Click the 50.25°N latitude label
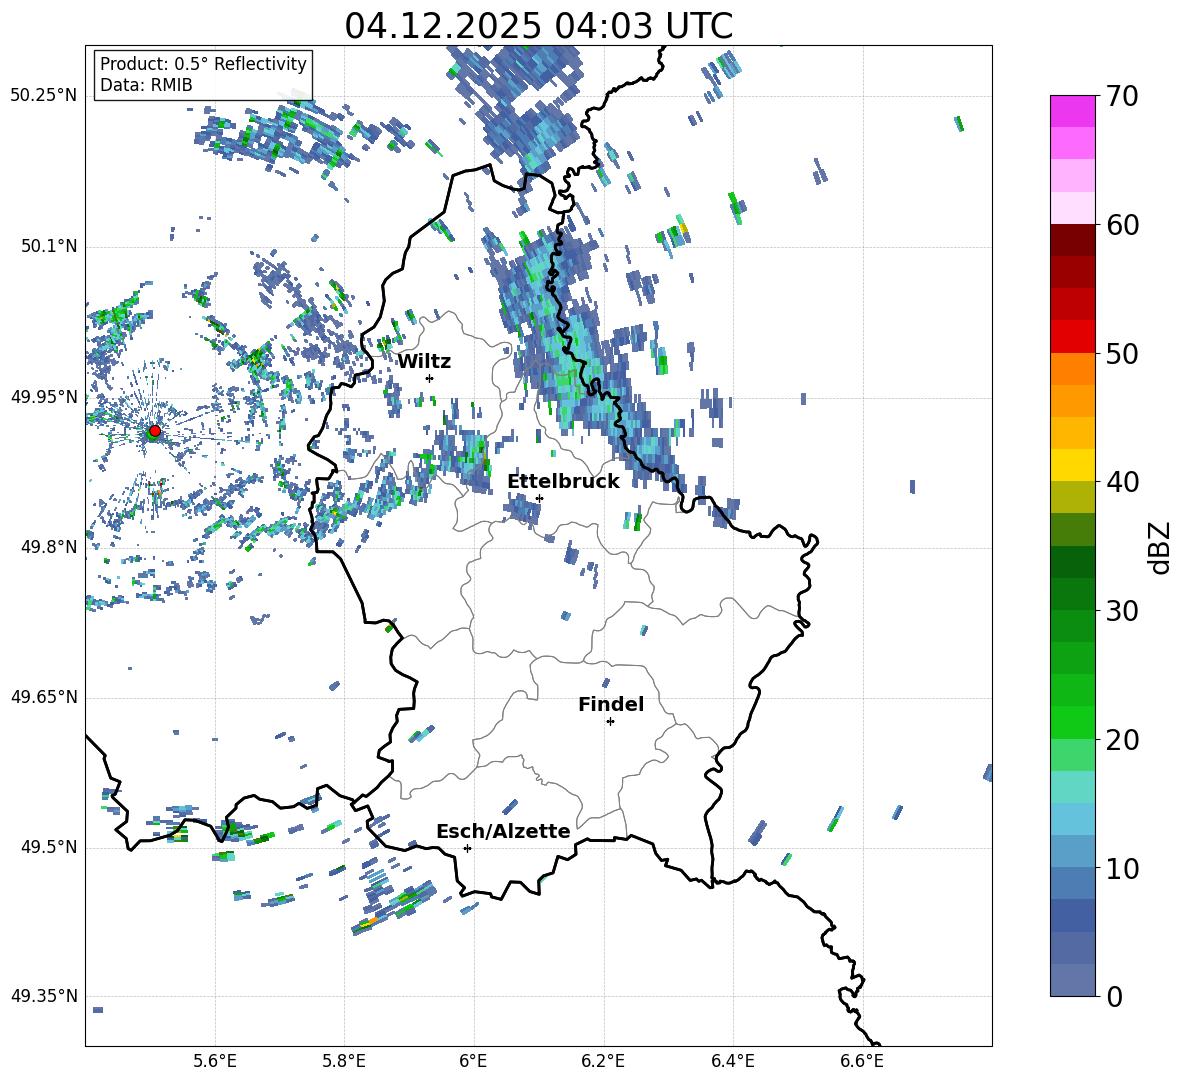Image resolution: width=1184 pixels, height=1081 pixels. click(x=44, y=96)
